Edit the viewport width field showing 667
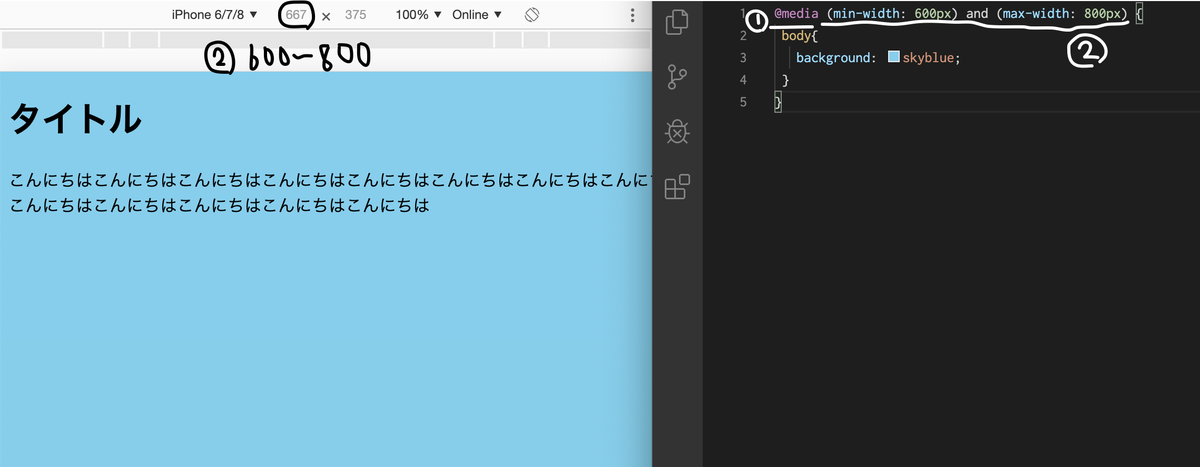Viewport: 1200px width, 467px height. [x=295, y=15]
